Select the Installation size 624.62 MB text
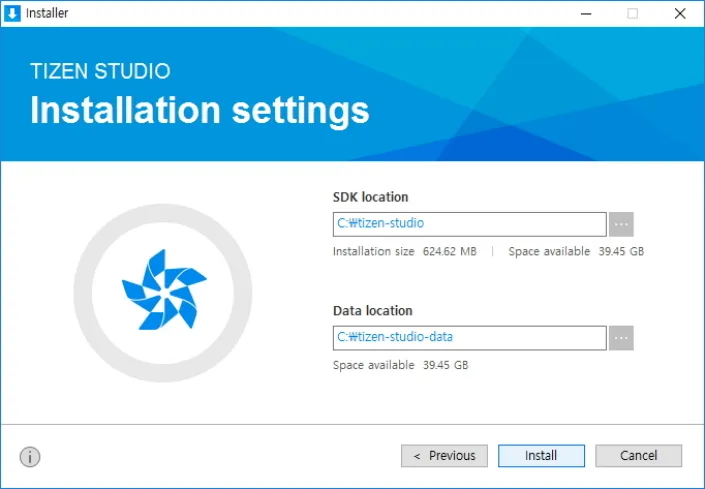Image resolution: width=705 pixels, height=489 pixels. [x=405, y=252]
